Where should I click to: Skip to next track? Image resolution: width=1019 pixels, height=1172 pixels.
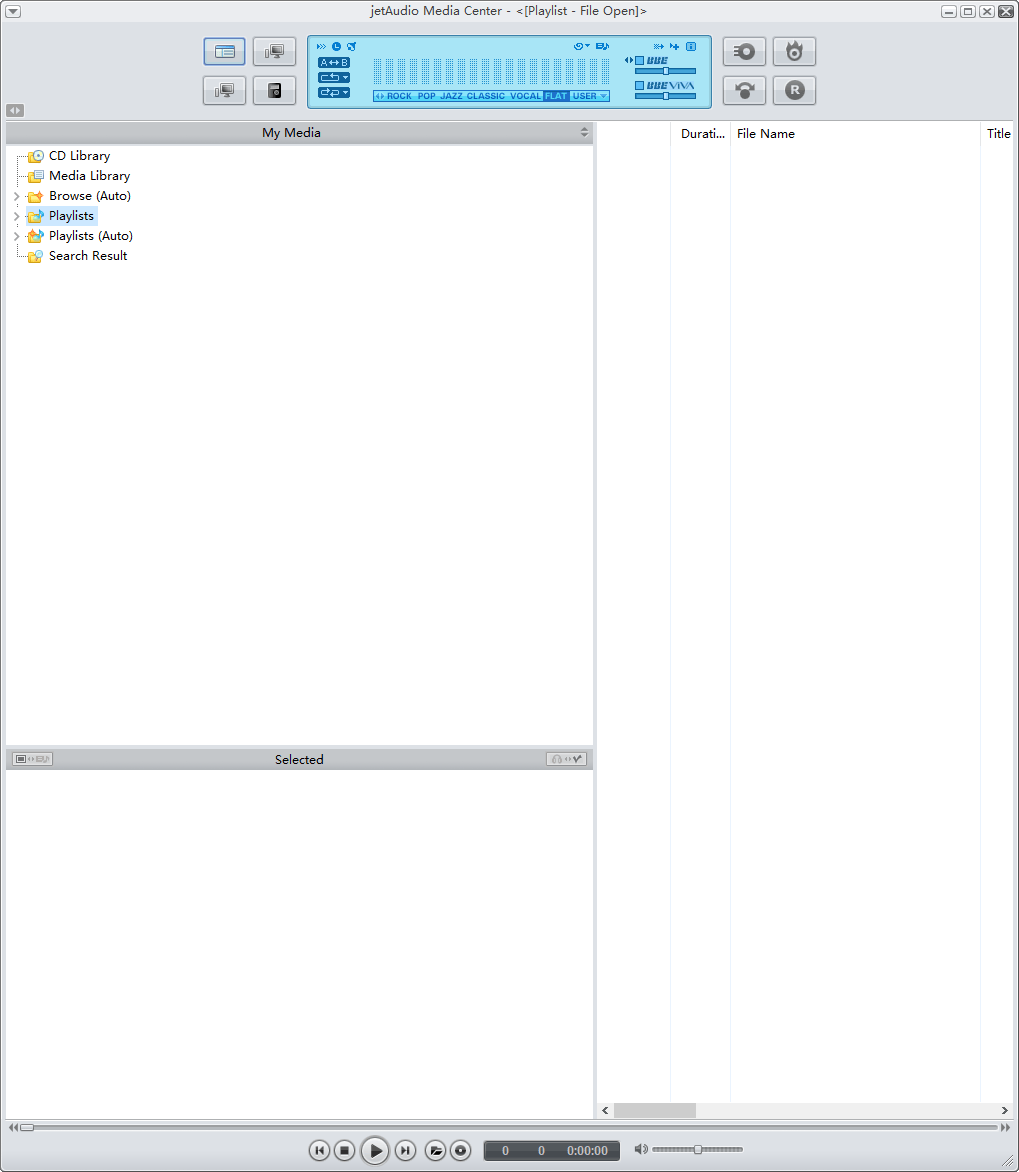tap(405, 1150)
